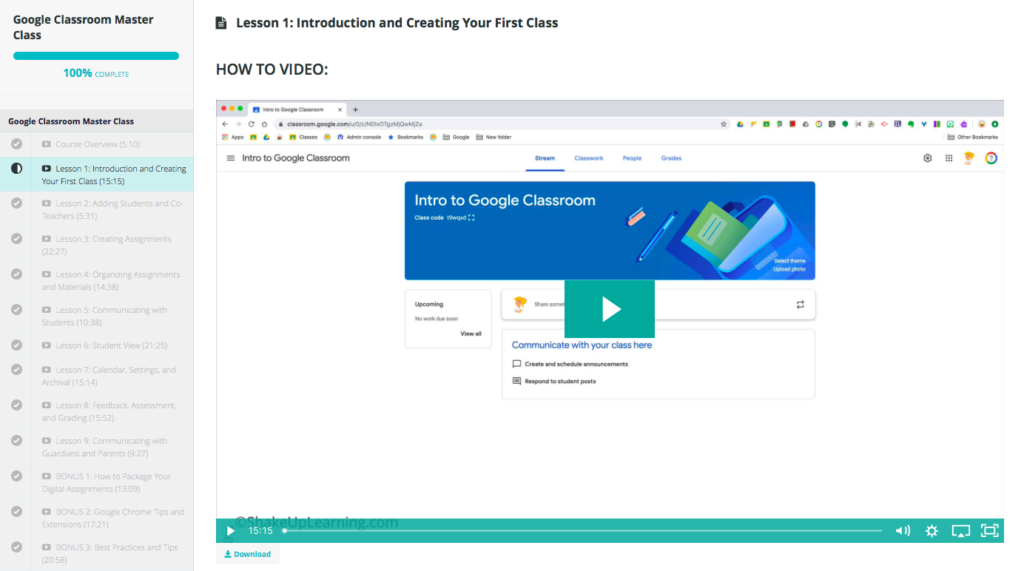Click the small play icon in video control bar
Image resolution: width=1024 pixels, height=571 pixels.
point(230,531)
